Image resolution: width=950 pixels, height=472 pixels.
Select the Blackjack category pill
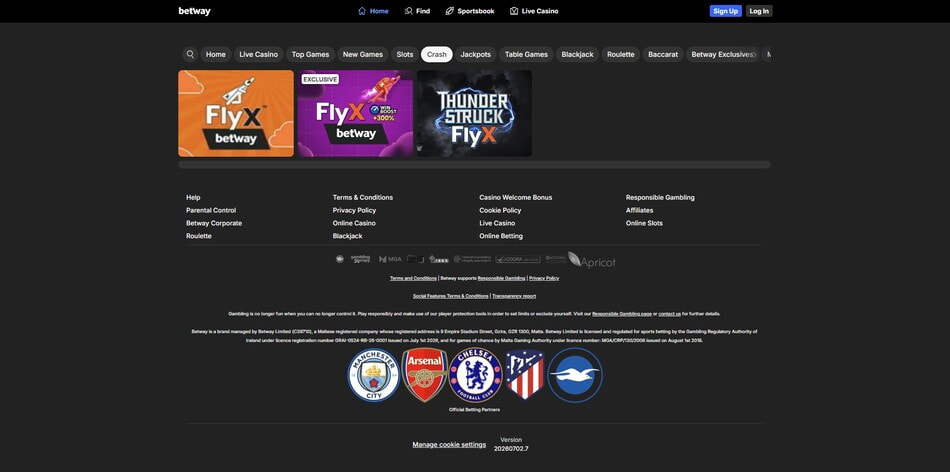[x=577, y=55]
